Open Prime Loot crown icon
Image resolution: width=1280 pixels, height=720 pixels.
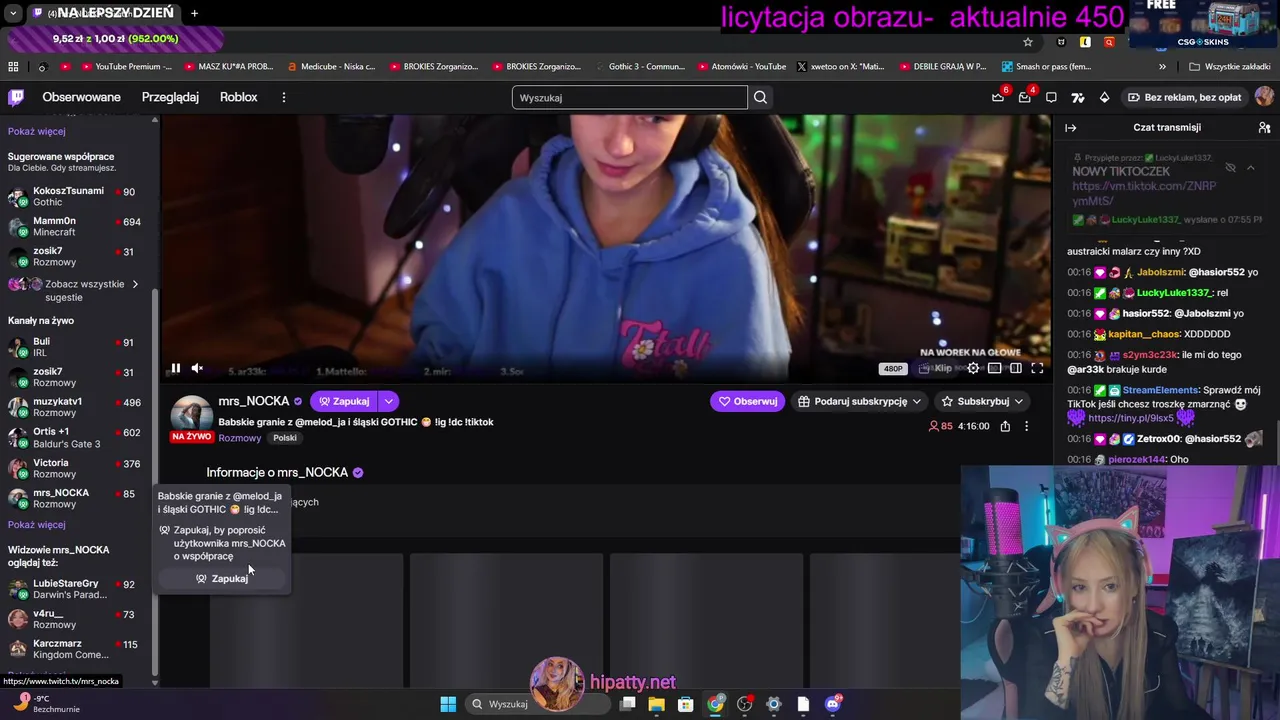[998, 97]
